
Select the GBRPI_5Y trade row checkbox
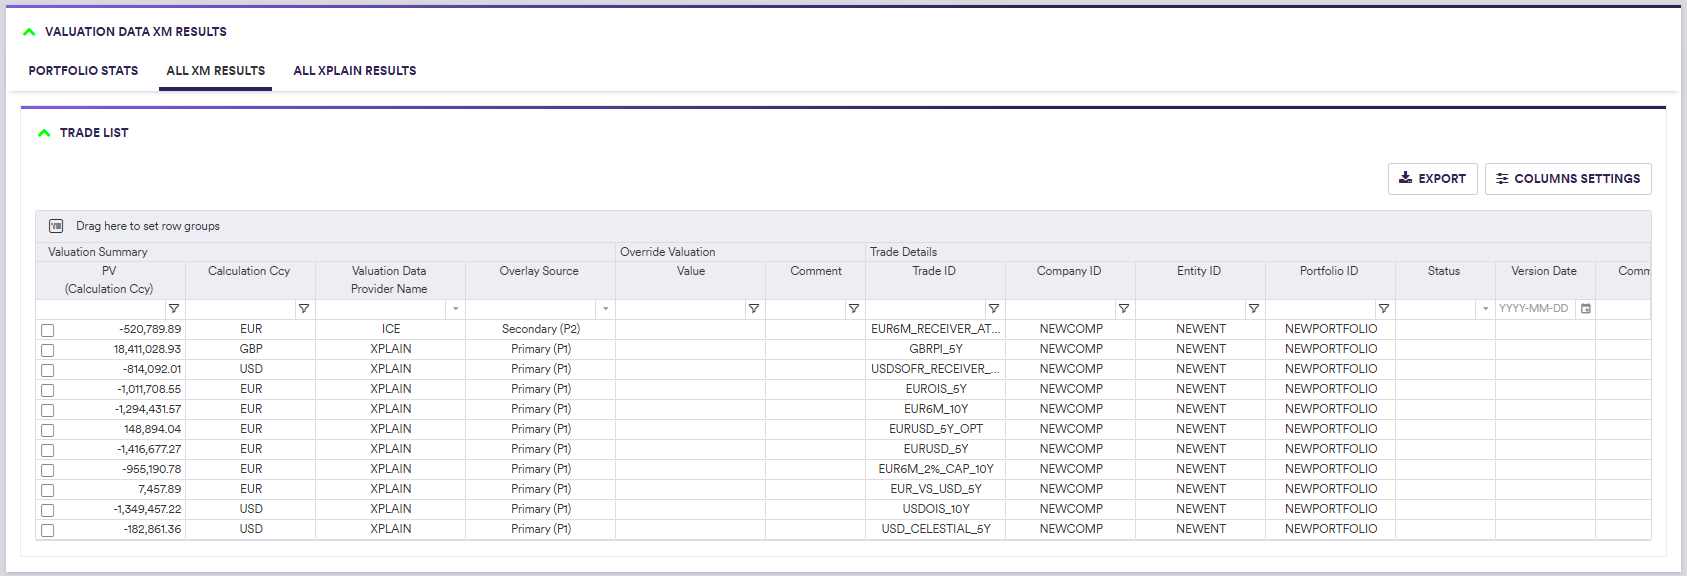(48, 350)
